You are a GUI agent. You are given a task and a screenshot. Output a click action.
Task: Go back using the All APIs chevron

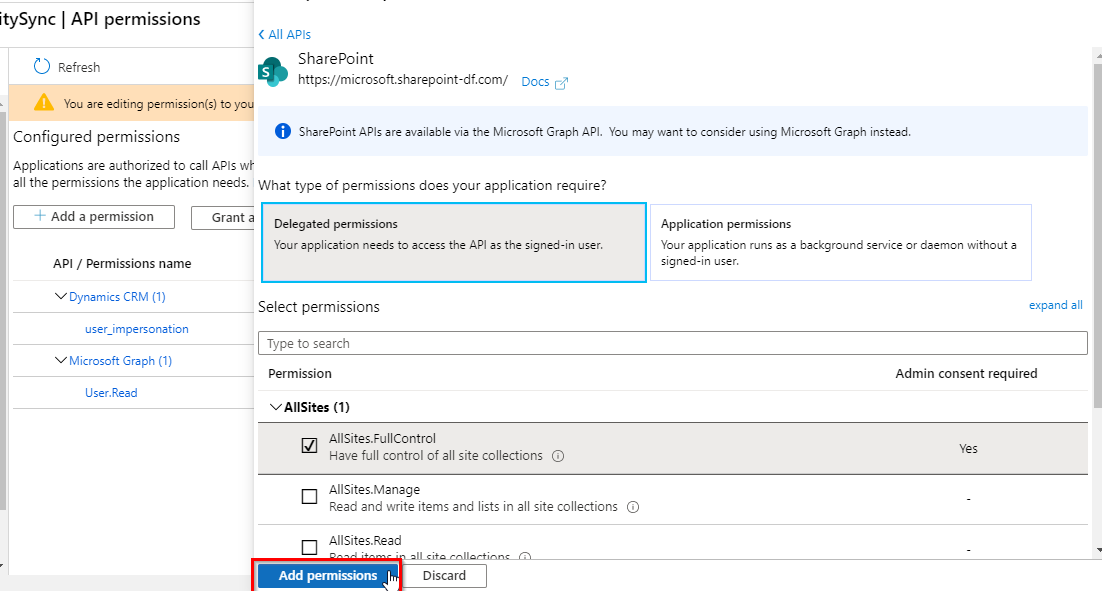[261, 34]
